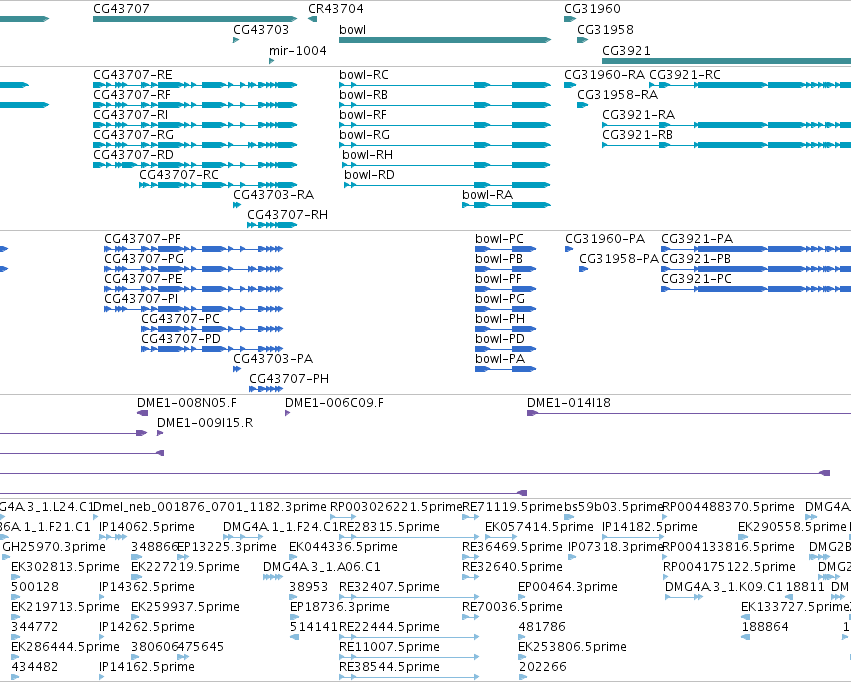This screenshot has width=851, height=682.
Task: Click the bowl-RC transcript label
Action: click(x=364, y=75)
